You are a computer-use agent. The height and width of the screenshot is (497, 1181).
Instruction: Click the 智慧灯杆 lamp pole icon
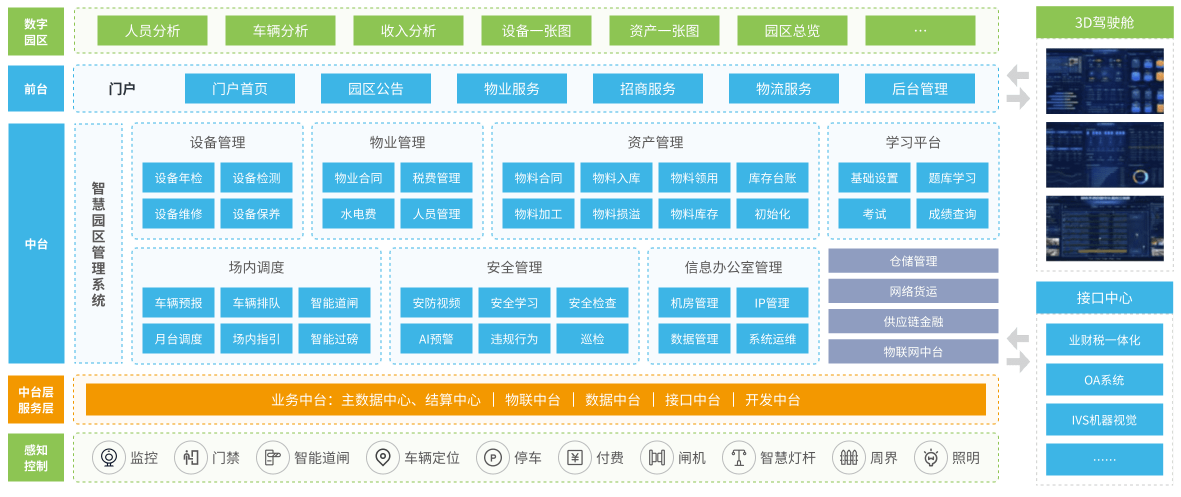tap(738, 458)
